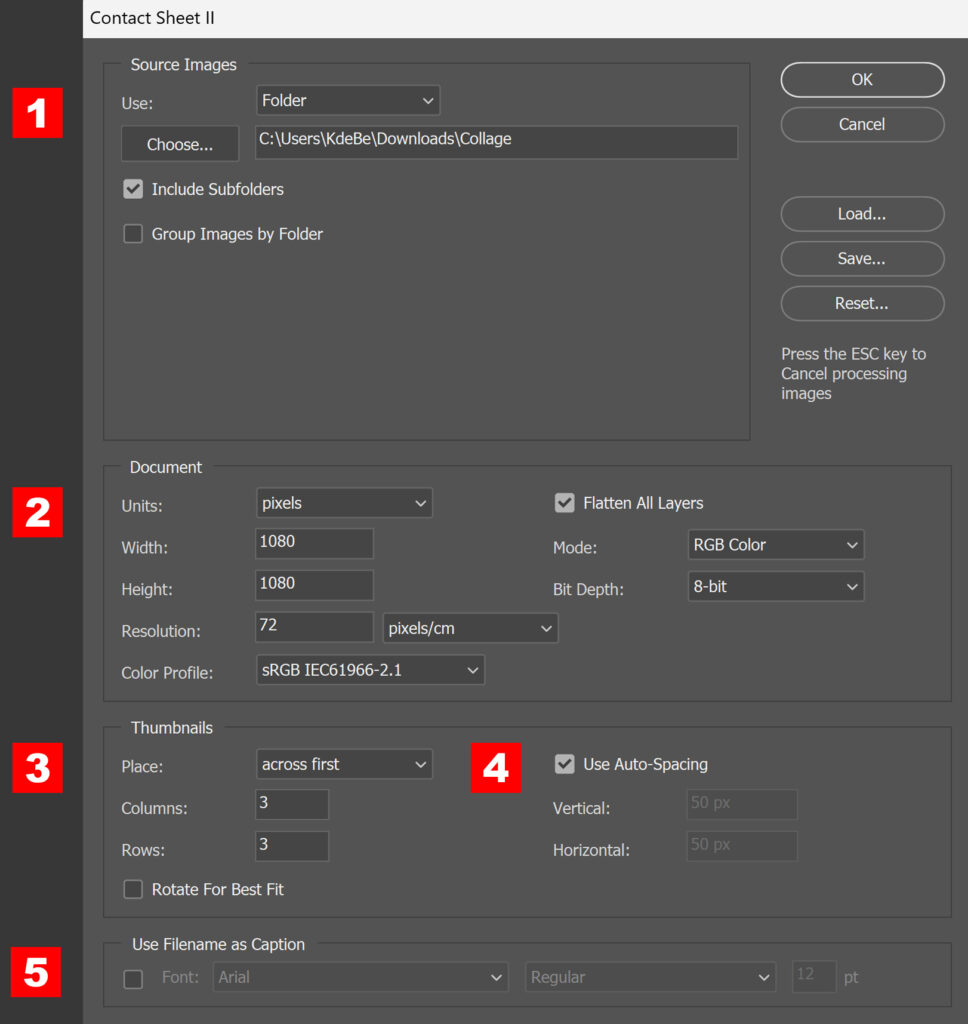The image size is (968, 1024).
Task: Open the Color Profile dropdown
Action: [x=370, y=669]
